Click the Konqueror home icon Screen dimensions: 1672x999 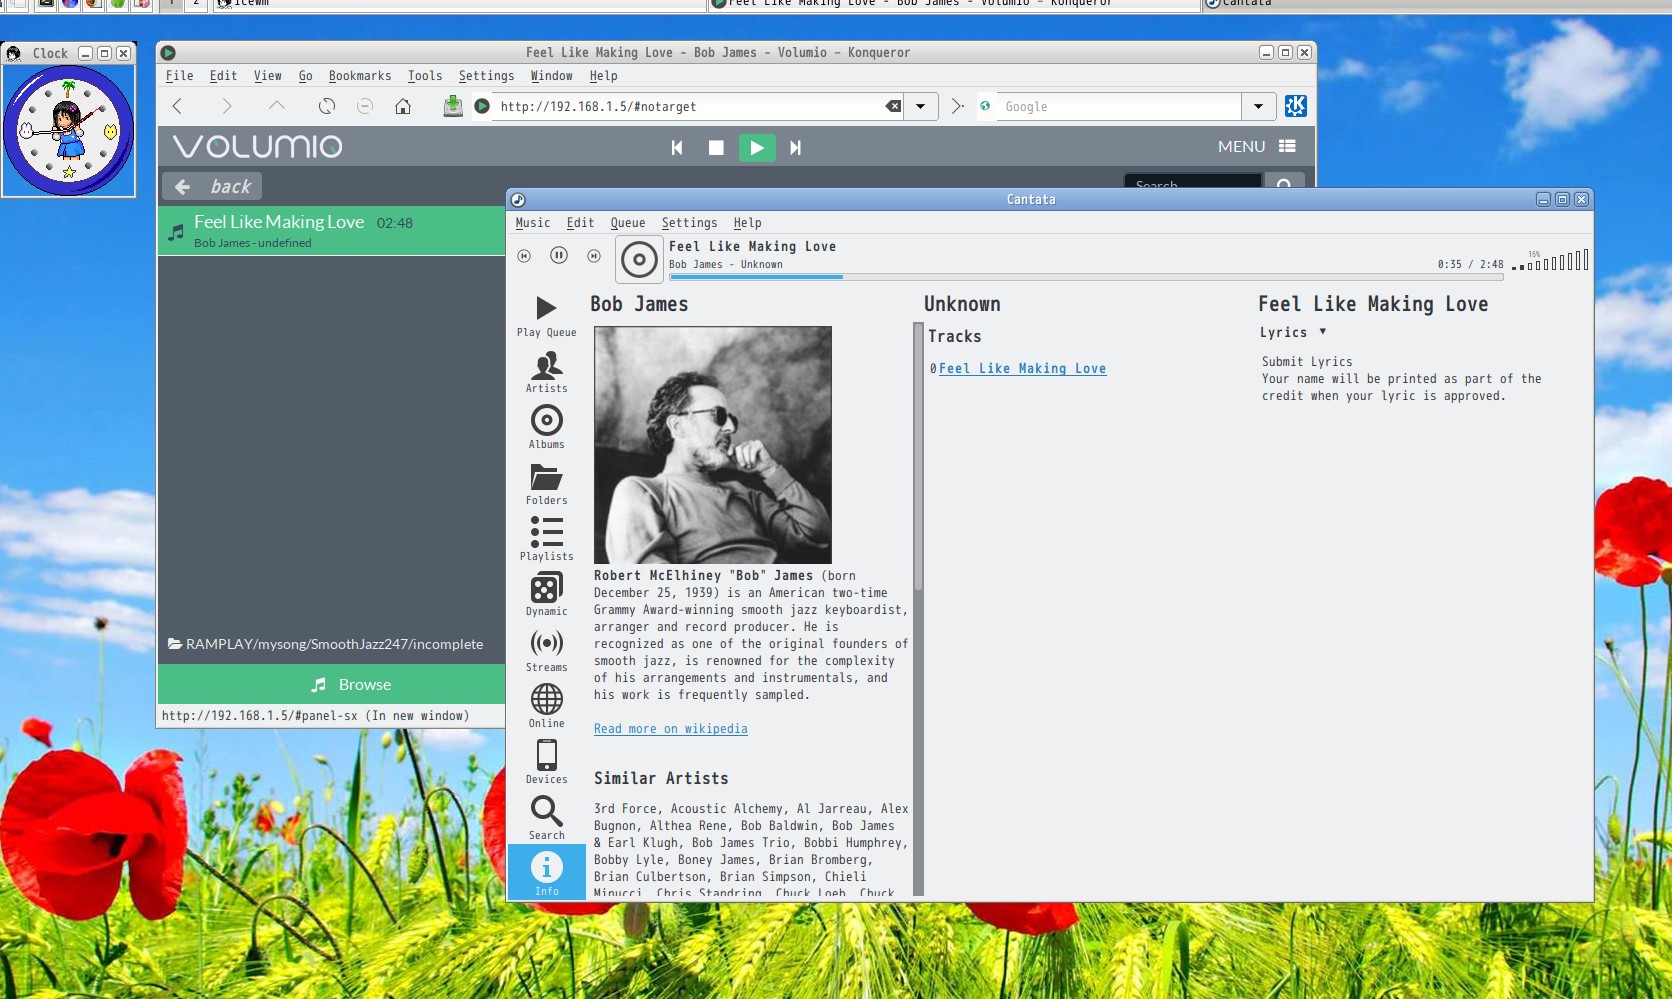[403, 106]
